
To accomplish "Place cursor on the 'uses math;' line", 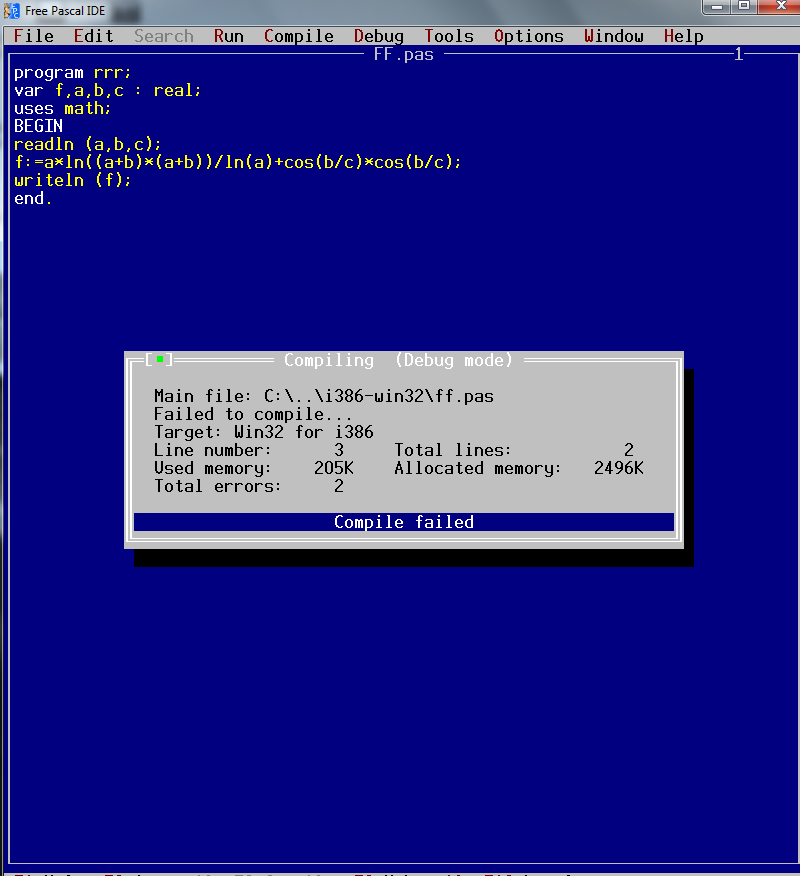I will point(63,108).
